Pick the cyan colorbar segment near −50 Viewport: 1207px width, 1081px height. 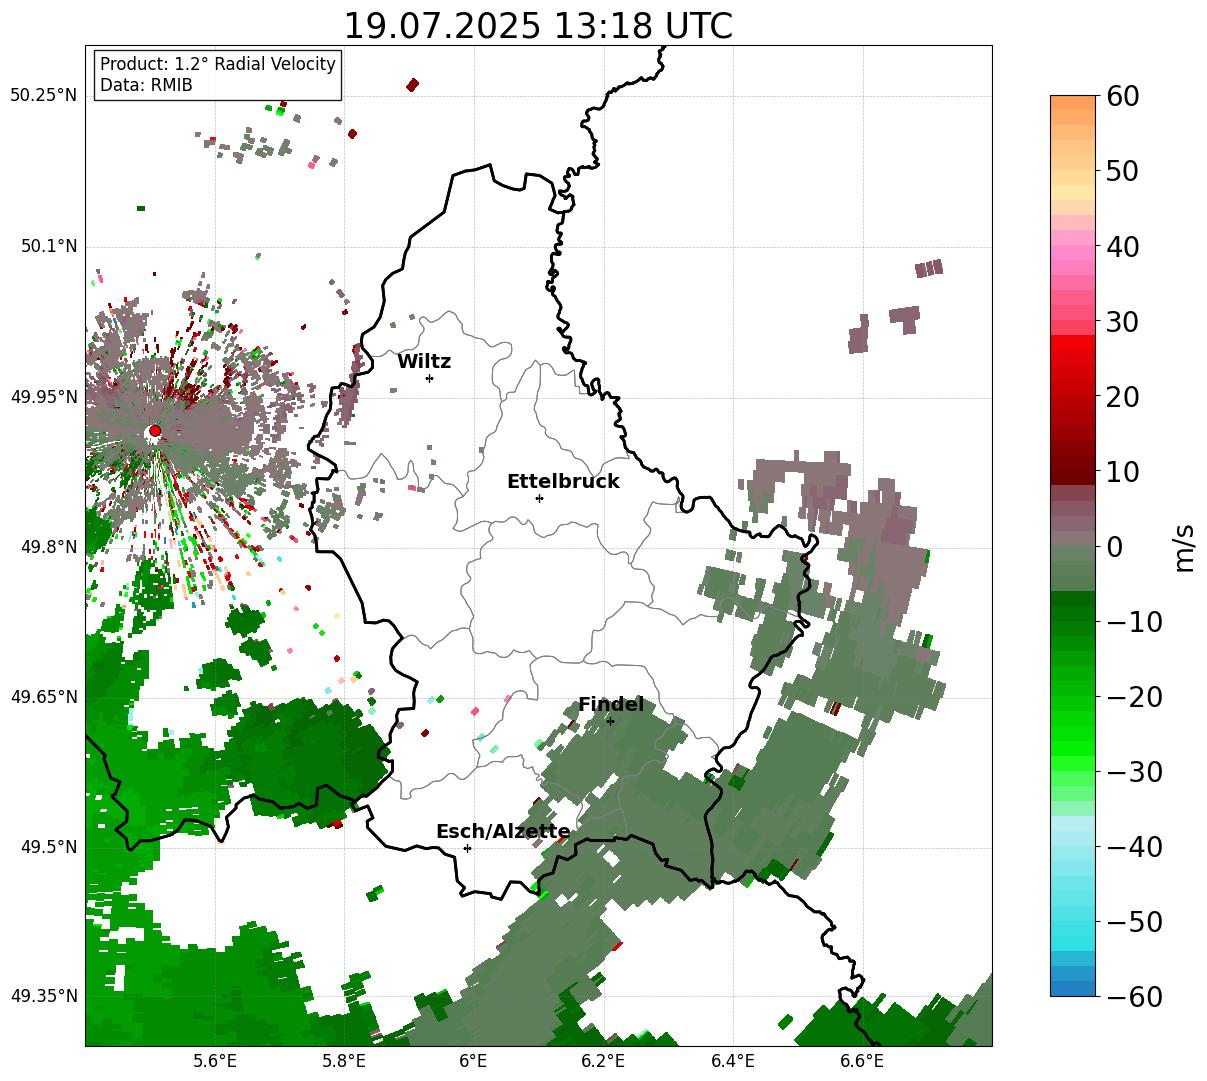tap(1073, 930)
